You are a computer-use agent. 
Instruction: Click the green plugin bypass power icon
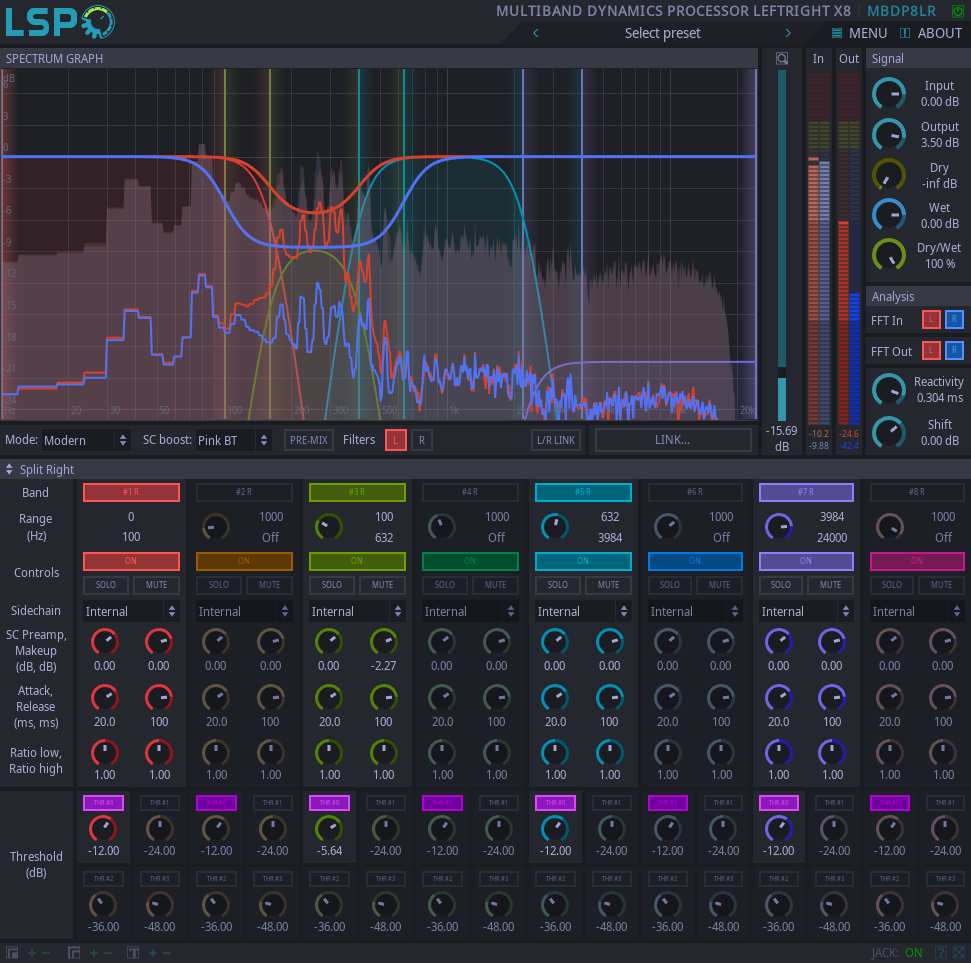pyautogui.click(x=957, y=10)
